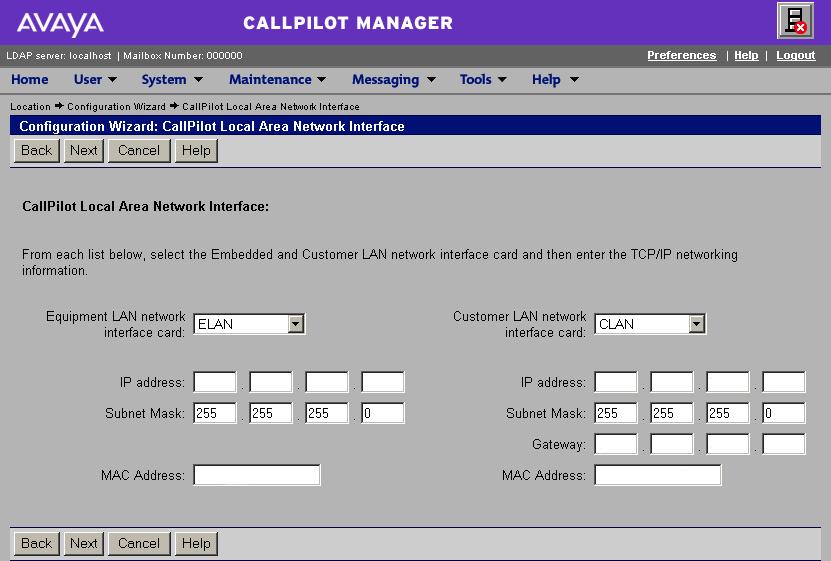This screenshot has width=831, height=561.
Task: Click last octet of ELAN subnet mask
Action: pos(383,413)
